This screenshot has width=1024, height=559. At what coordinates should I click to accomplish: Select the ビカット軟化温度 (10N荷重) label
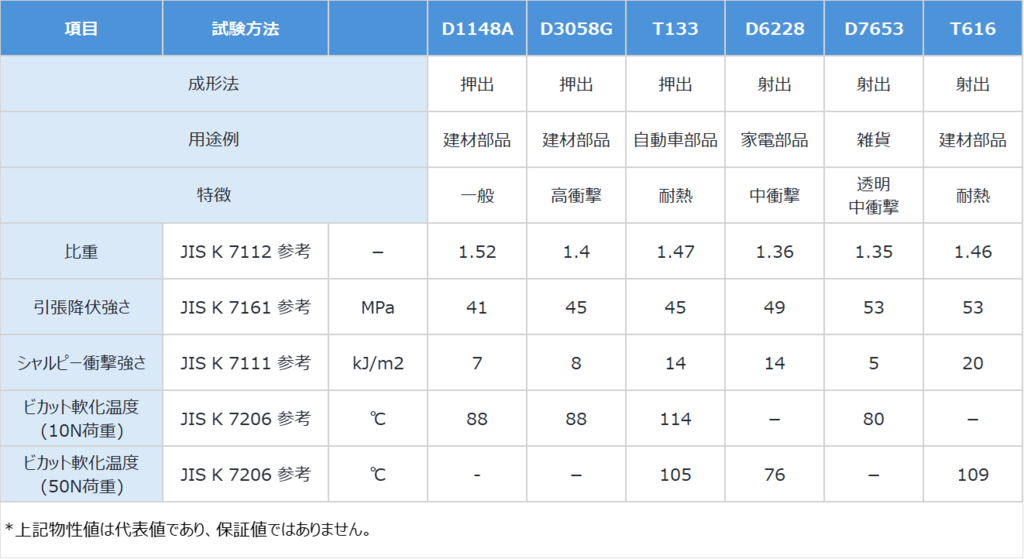81,419
